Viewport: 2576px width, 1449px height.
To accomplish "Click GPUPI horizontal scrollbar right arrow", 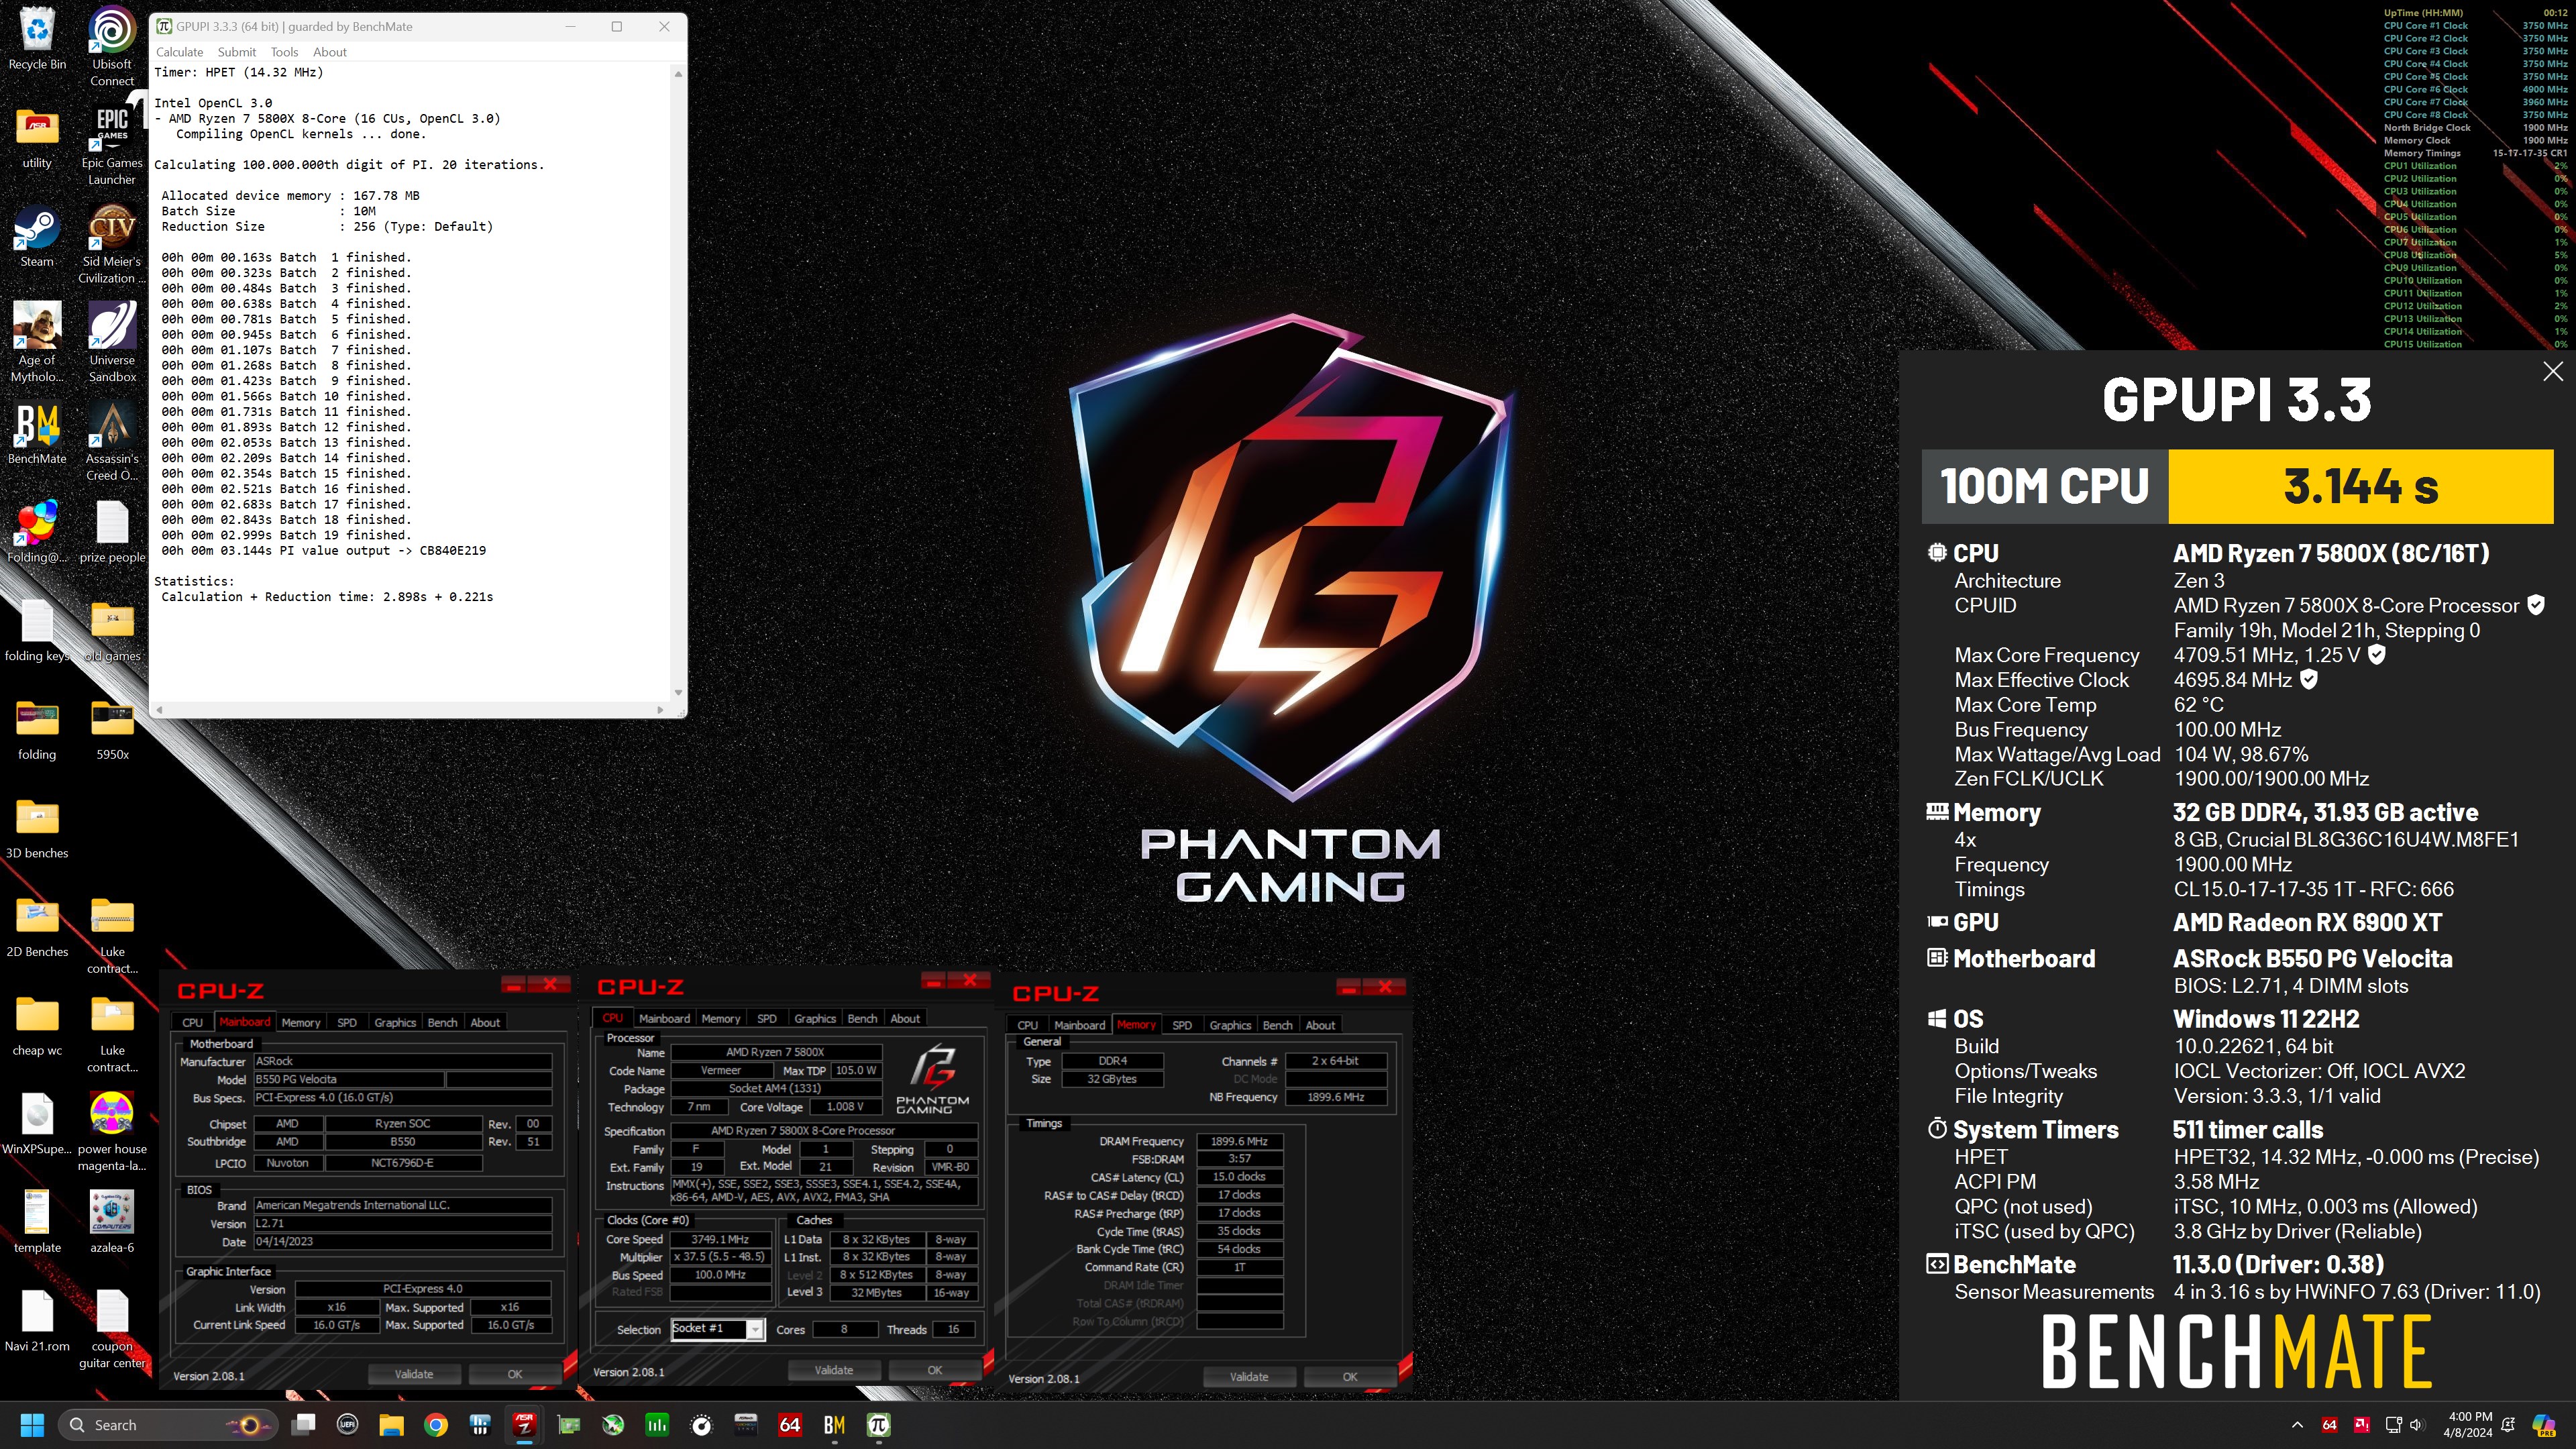I will coord(660,709).
